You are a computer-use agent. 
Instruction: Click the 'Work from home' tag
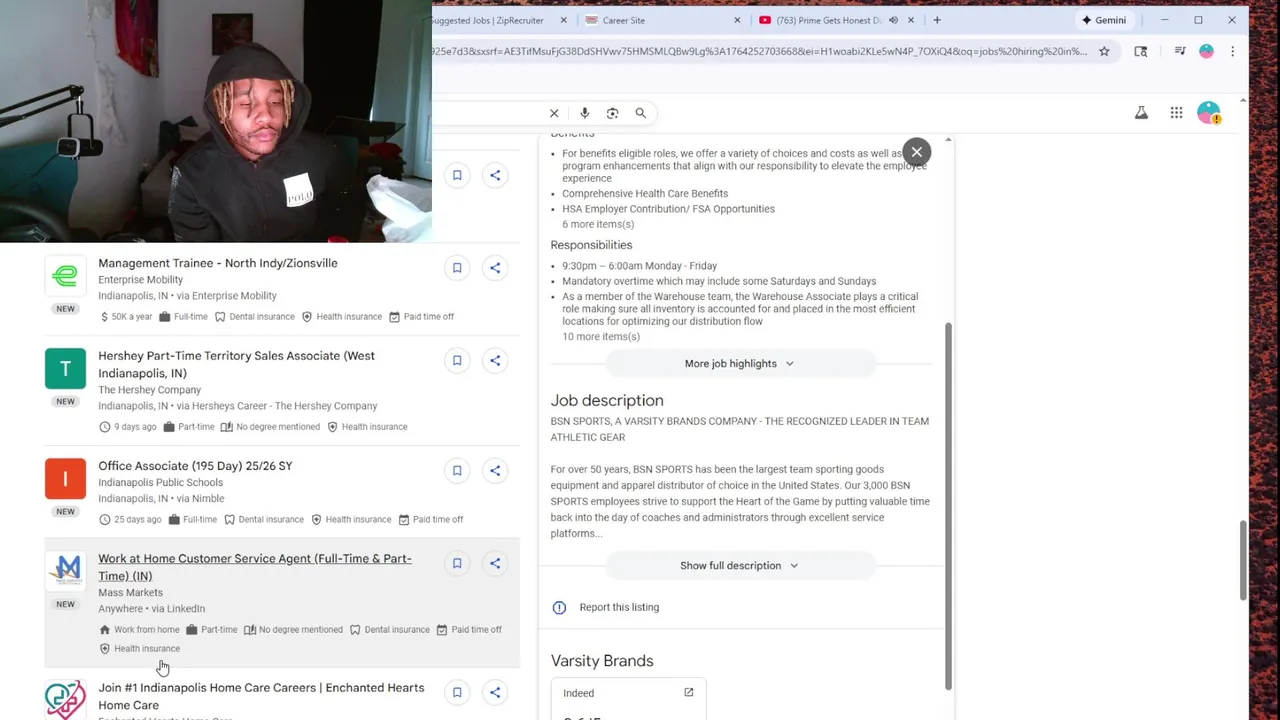(139, 630)
